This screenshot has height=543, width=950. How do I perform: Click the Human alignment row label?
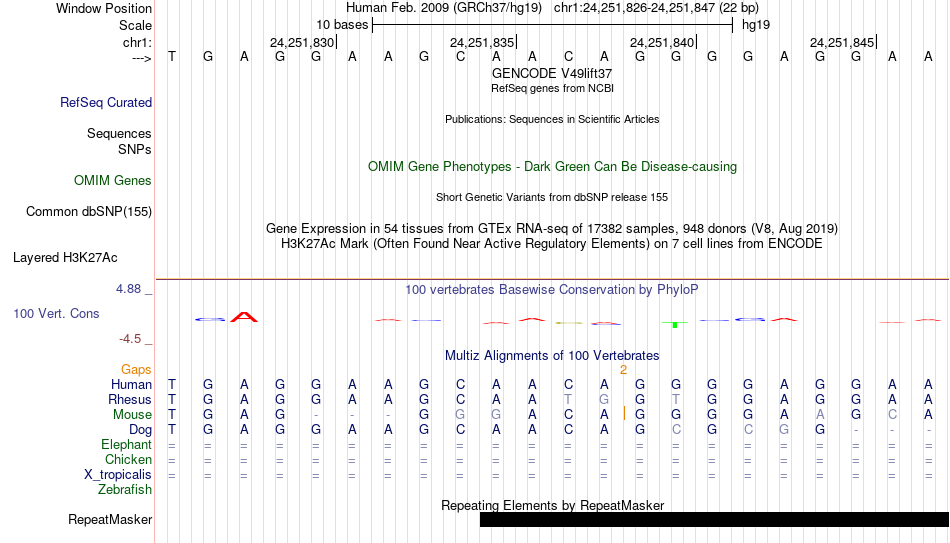[x=131, y=385]
